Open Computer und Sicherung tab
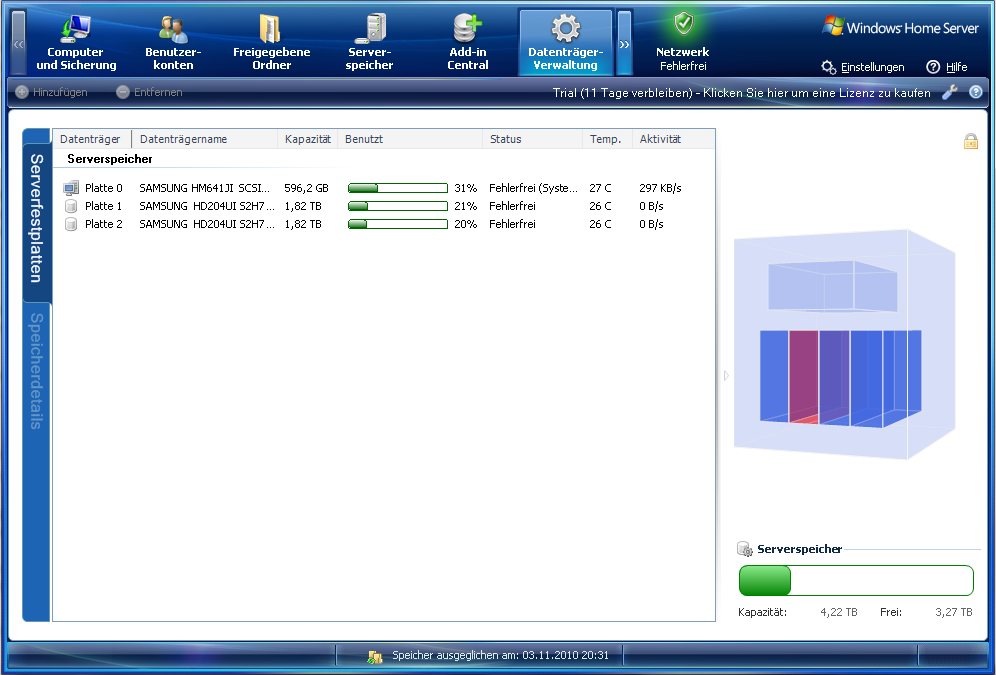 (x=76, y=43)
